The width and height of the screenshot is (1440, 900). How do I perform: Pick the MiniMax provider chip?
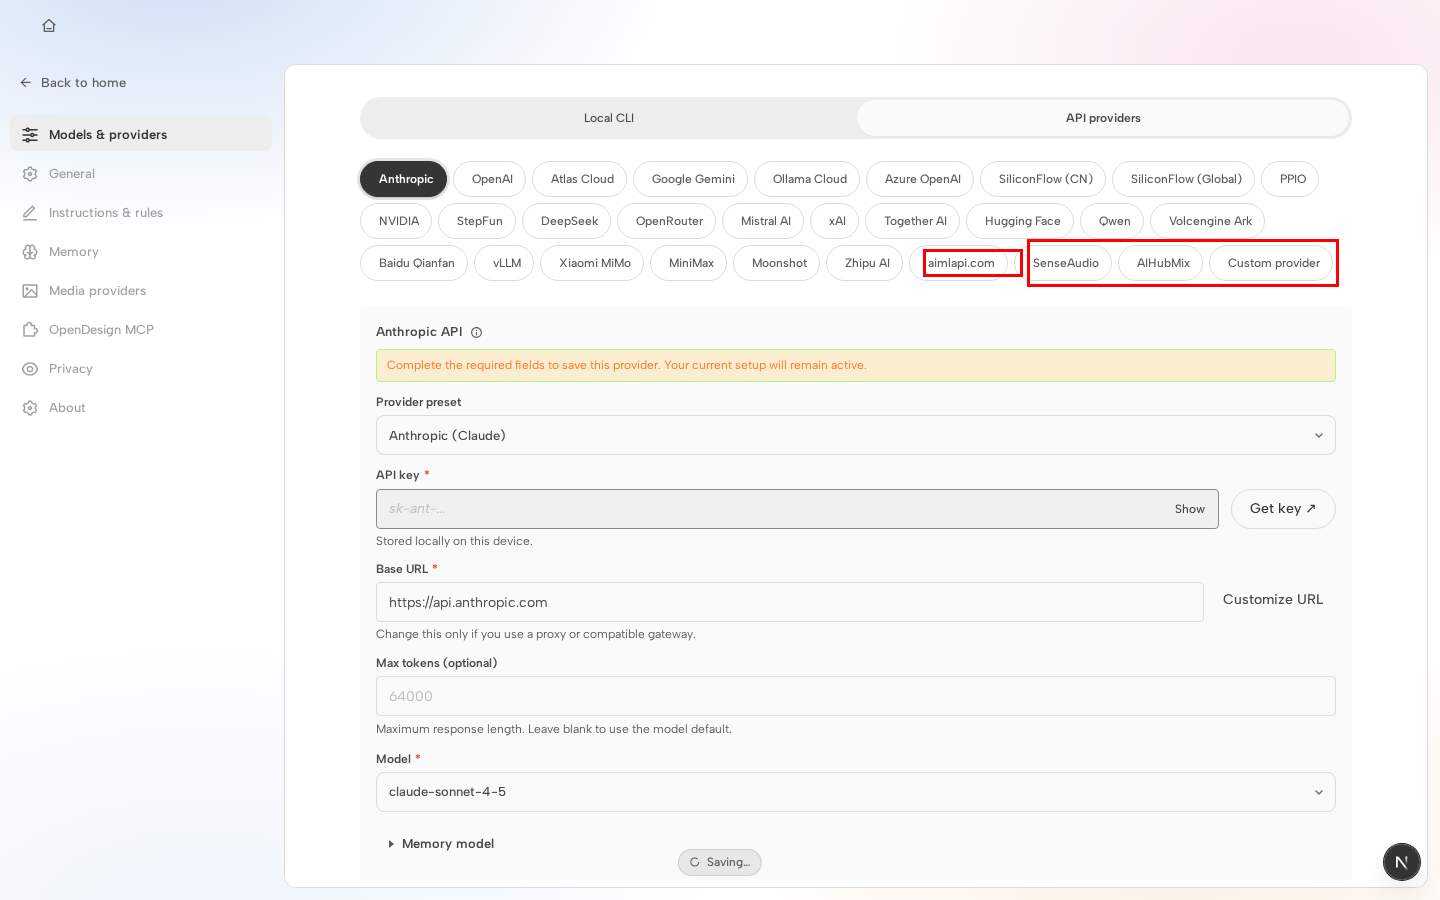point(690,263)
